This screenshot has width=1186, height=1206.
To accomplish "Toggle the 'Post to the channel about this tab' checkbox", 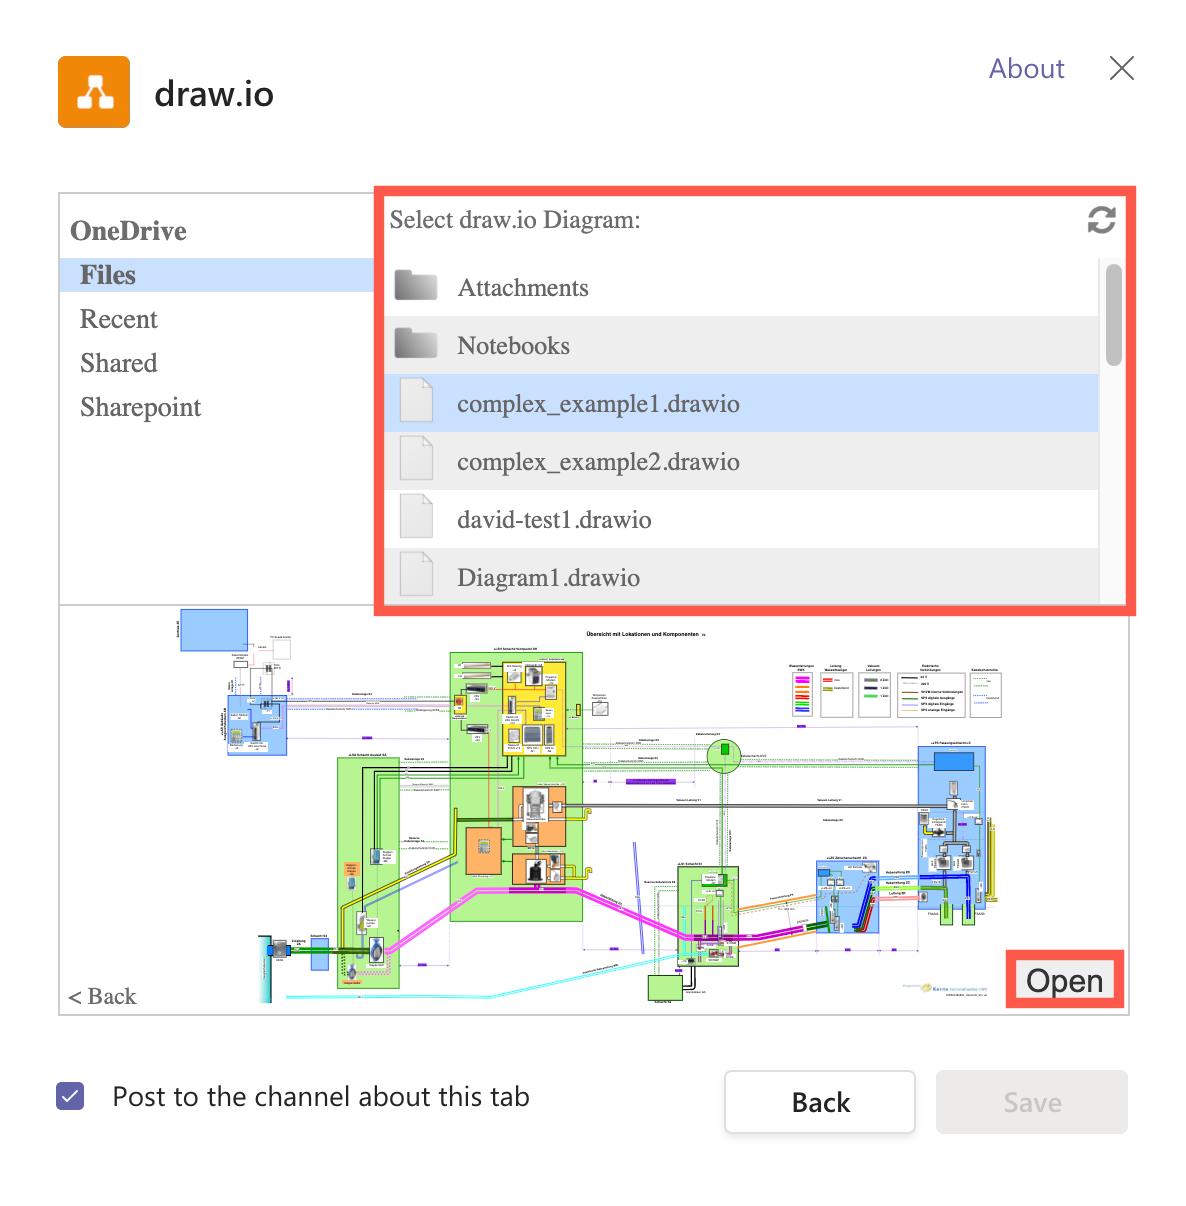I will [69, 1096].
